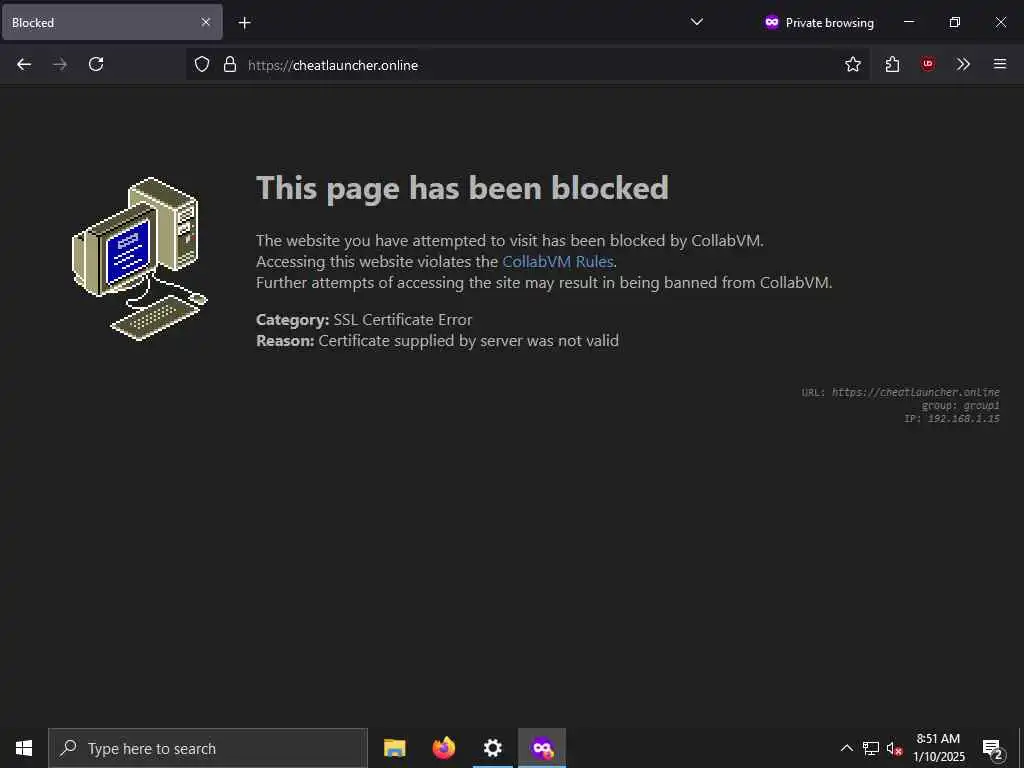Click the 'This page has been blocked' heading
The height and width of the screenshot is (768, 1024).
(x=462, y=189)
